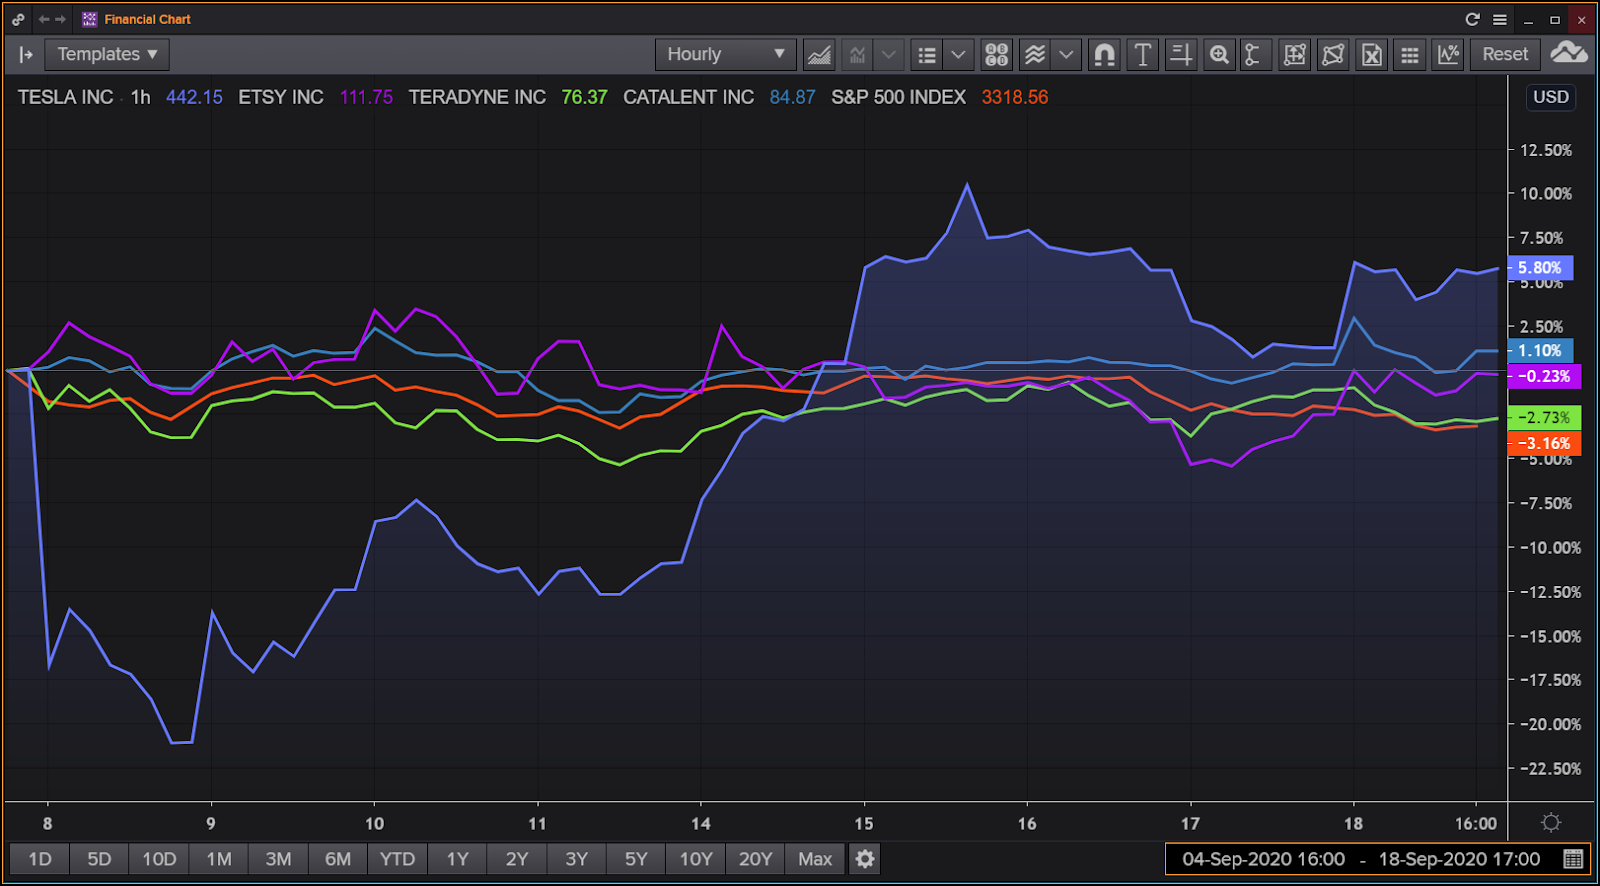Viewport: 1600px width, 886px height.
Task: Click the Tesla price value 442.15
Action: [194, 97]
